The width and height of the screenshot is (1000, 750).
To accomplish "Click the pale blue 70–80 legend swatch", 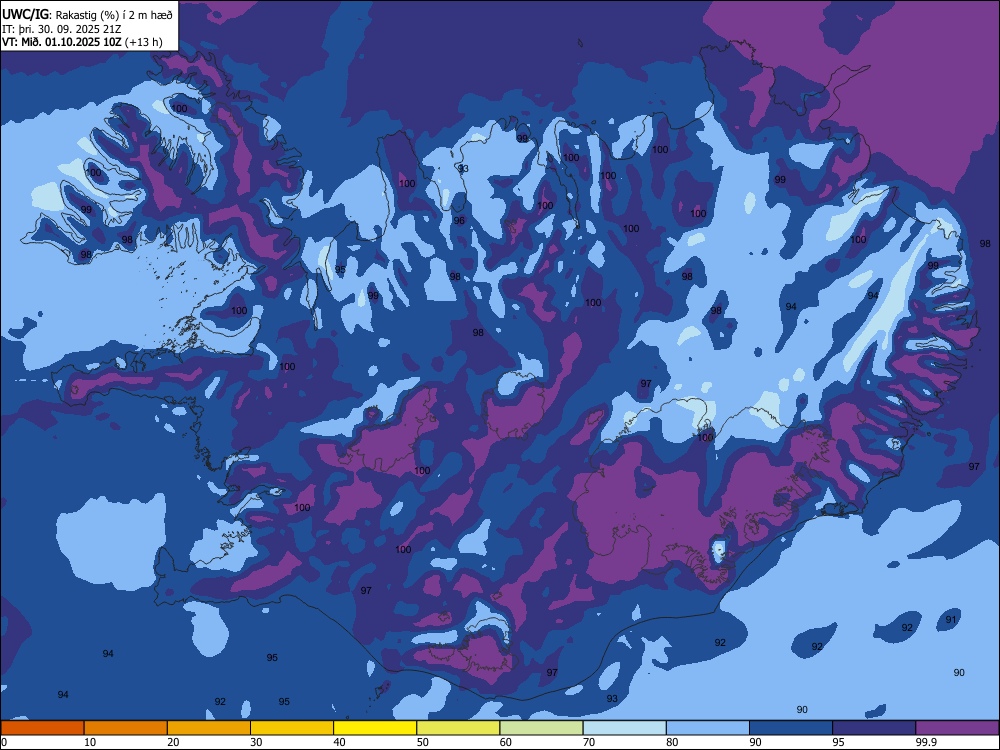I will click(624, 728).
